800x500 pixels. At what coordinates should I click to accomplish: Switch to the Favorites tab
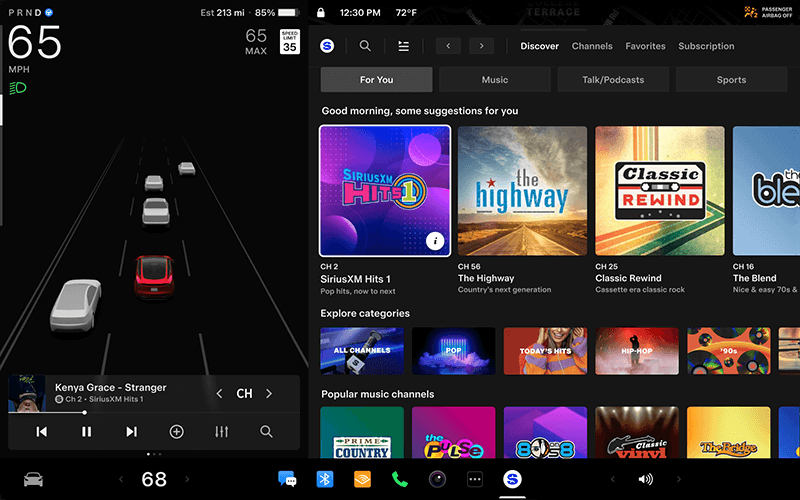pyautogui.click(x=645, y=46)
